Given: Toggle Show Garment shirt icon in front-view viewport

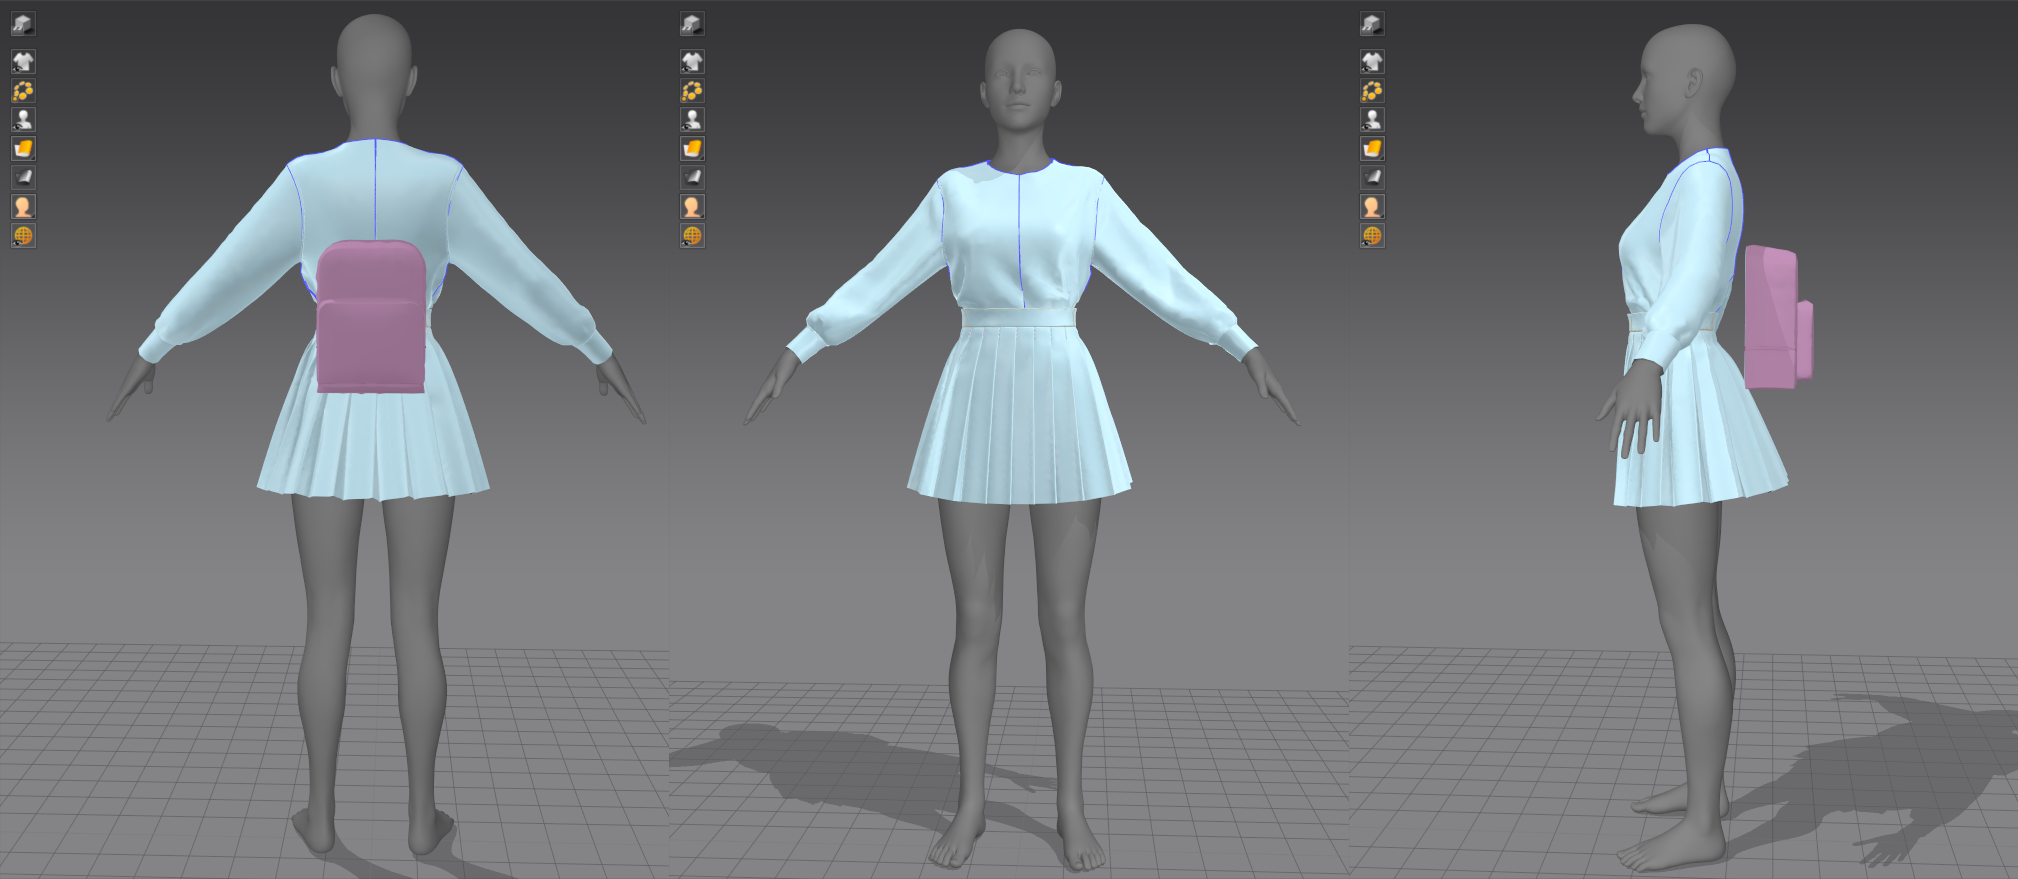Looking at the screenshot, I should [692, 61].
